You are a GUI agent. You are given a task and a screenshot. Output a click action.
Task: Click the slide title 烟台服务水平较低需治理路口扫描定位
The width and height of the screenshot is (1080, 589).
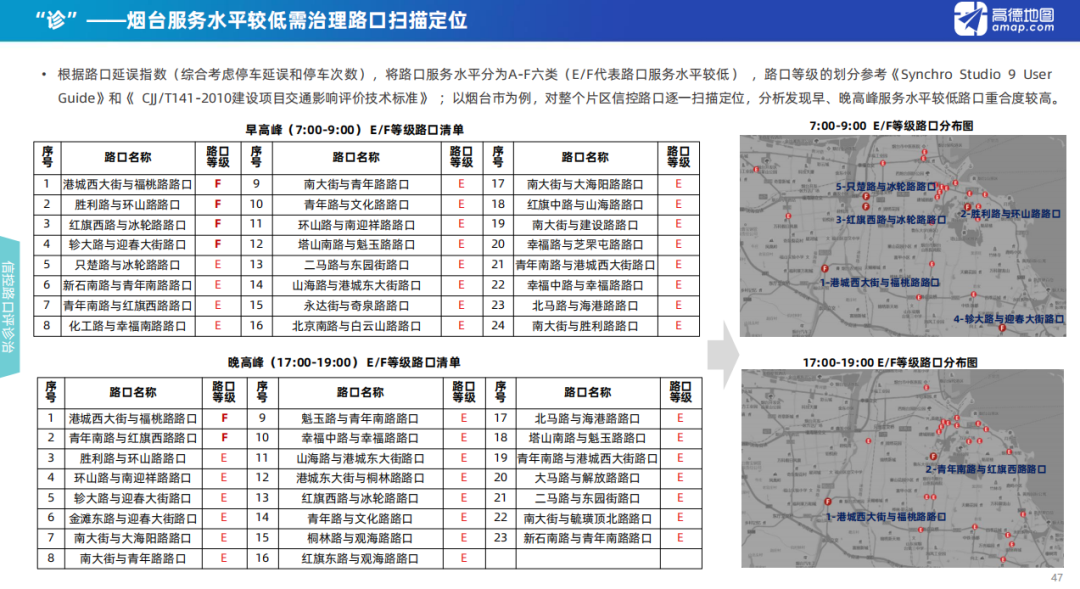[297, 20]
